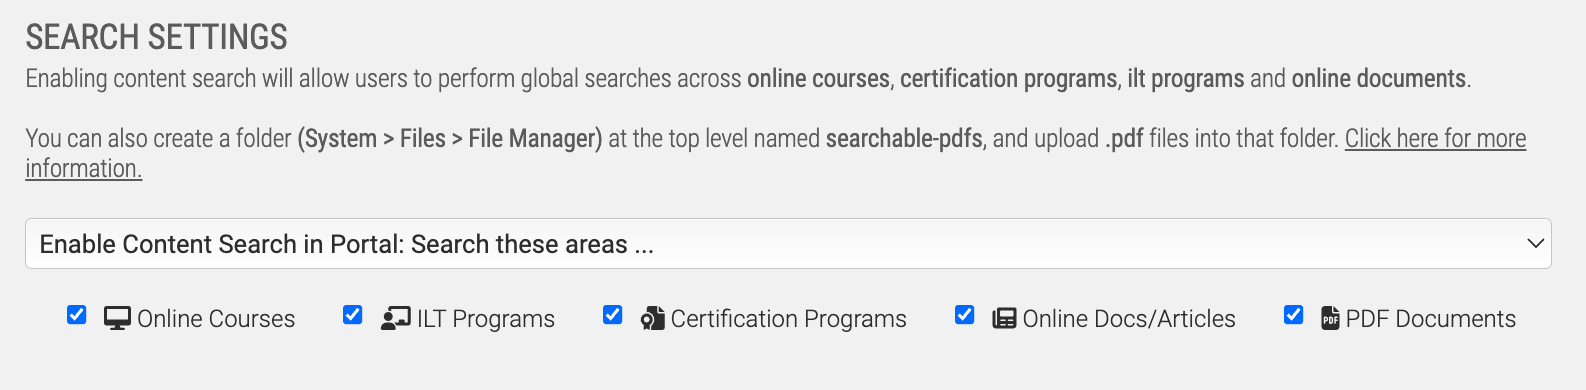Image resolution: width=1586 pixels, height=390 pixels.
Task: Click the Online Courses monitor icon
Action: pyautogui.click(x=117, y=319)
